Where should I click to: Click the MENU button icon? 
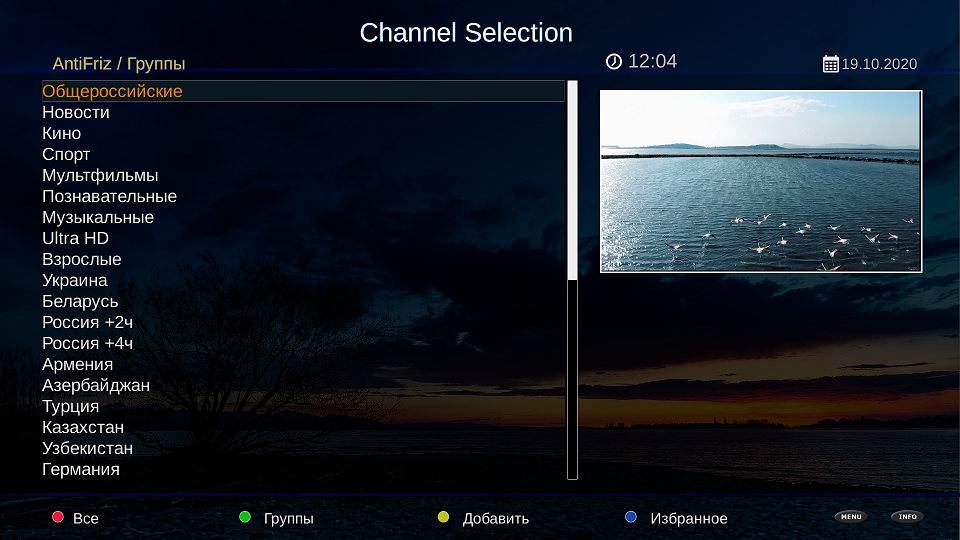[850, 517]
